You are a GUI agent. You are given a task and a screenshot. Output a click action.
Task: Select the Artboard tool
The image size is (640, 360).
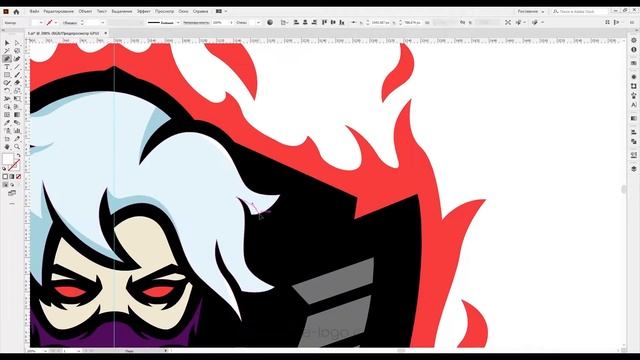7,139
